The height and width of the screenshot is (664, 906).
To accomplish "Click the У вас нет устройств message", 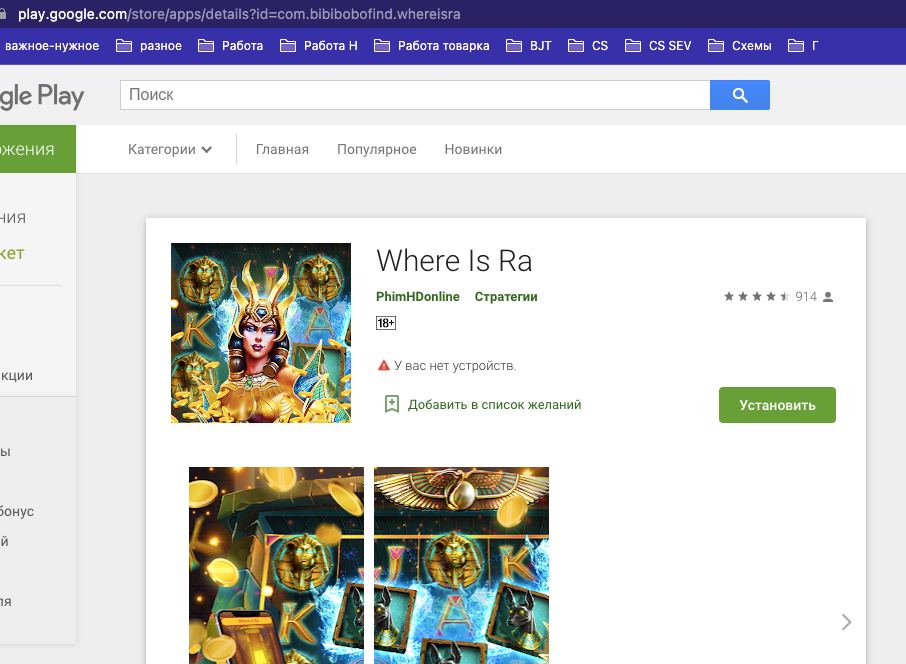I will coord(455,365).
